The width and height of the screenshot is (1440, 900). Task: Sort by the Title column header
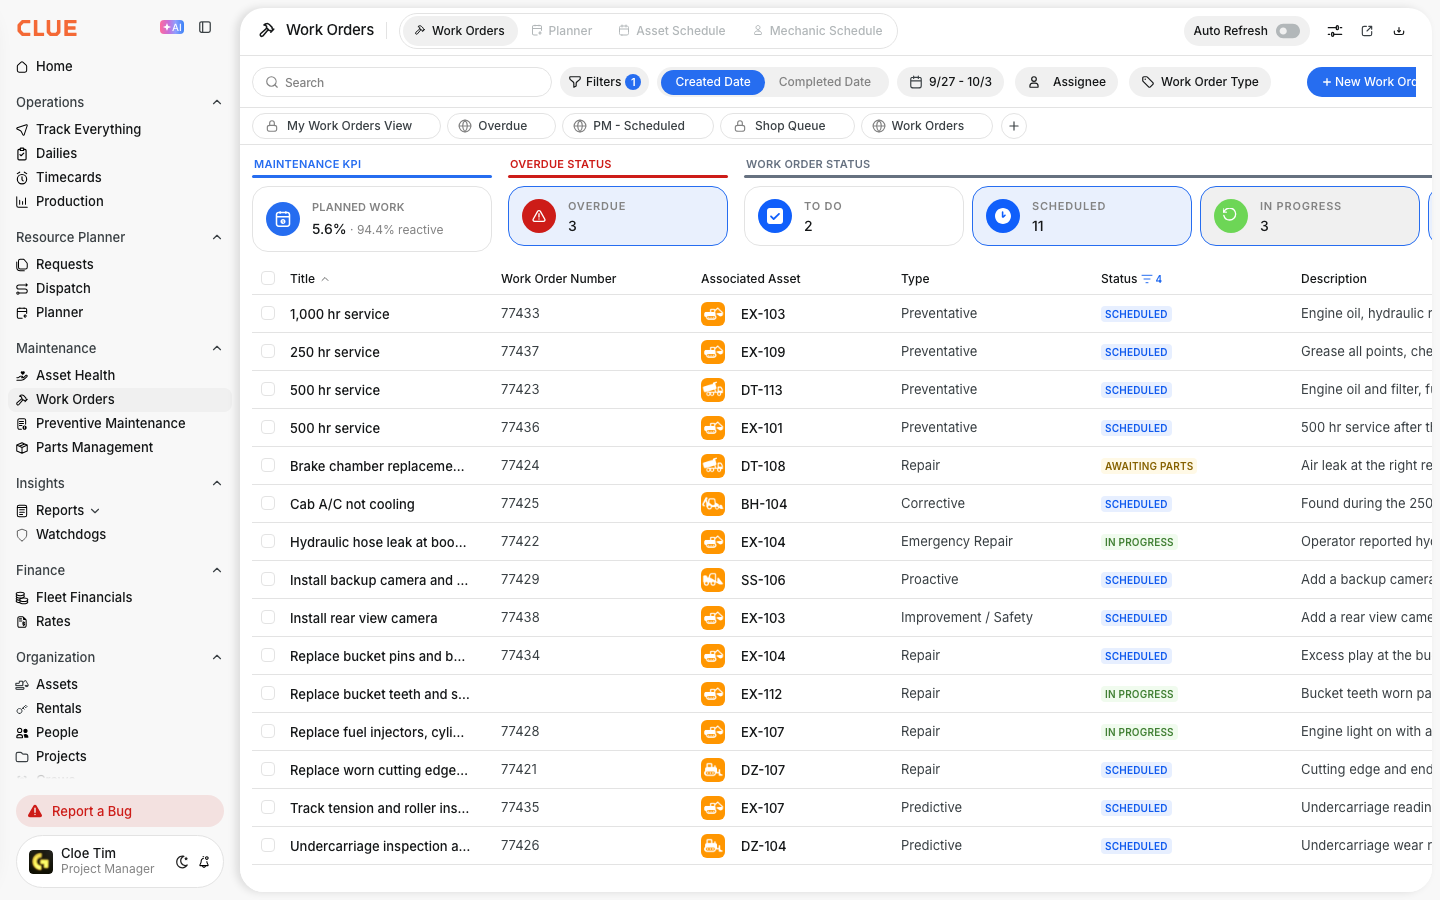pos(302,279)
